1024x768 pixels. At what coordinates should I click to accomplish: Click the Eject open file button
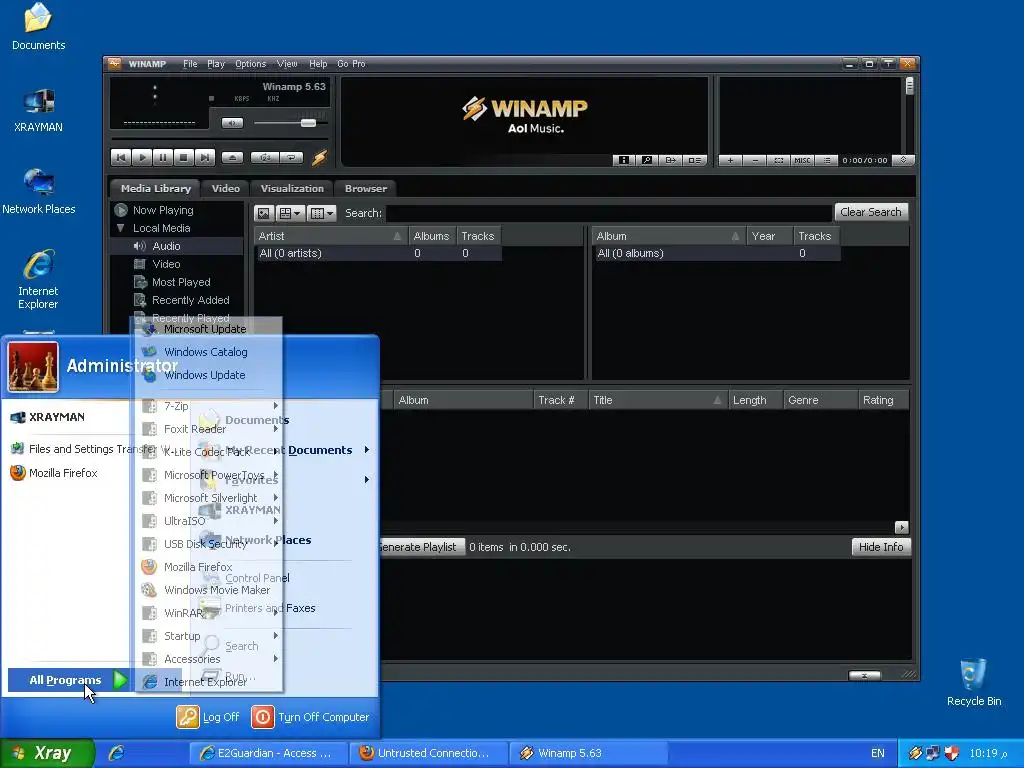coord(232,157)
